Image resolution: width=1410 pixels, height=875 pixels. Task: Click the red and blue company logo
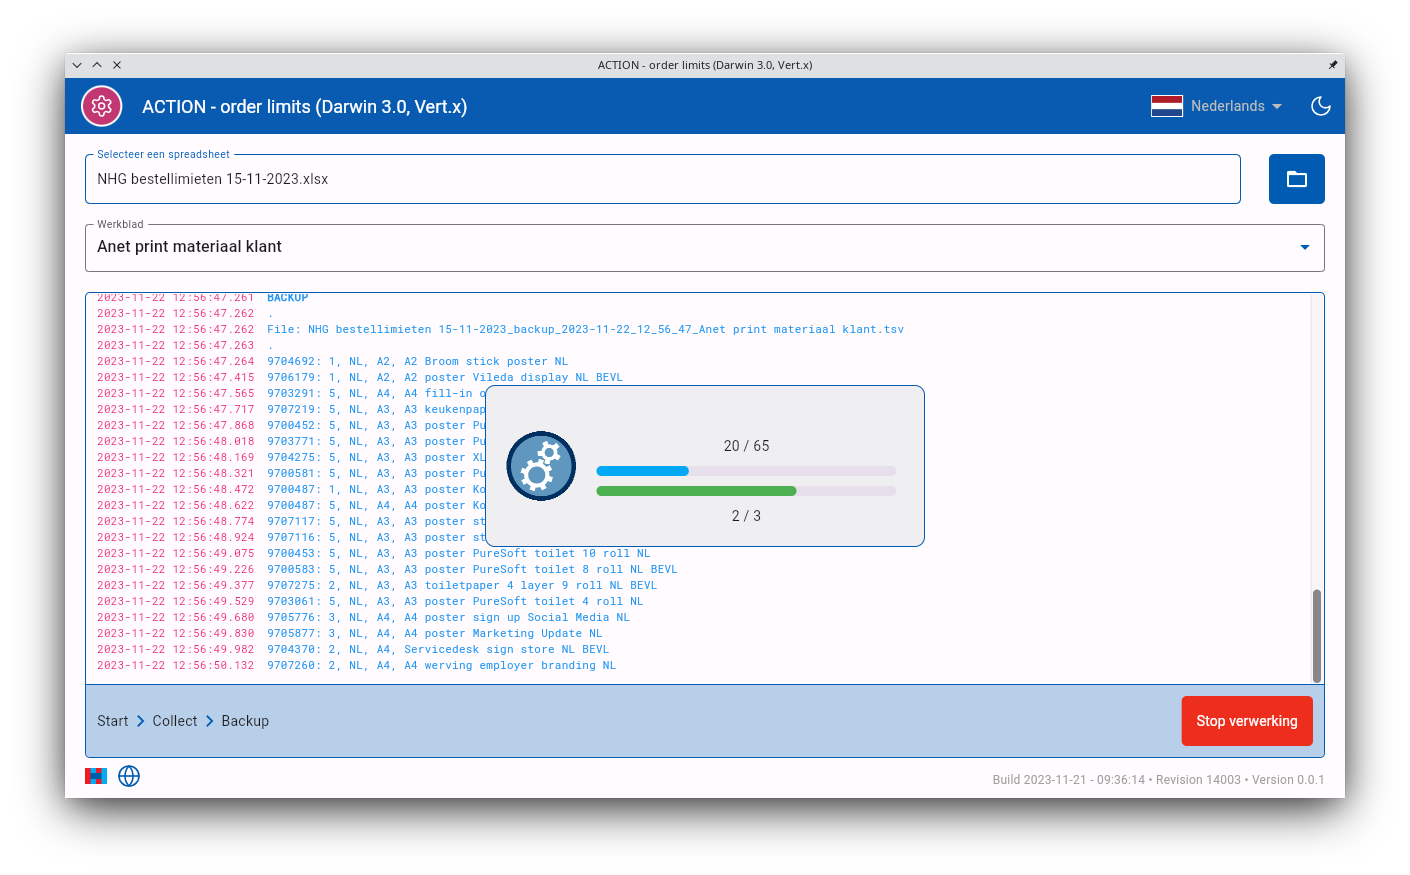click(x=96, y=776)
